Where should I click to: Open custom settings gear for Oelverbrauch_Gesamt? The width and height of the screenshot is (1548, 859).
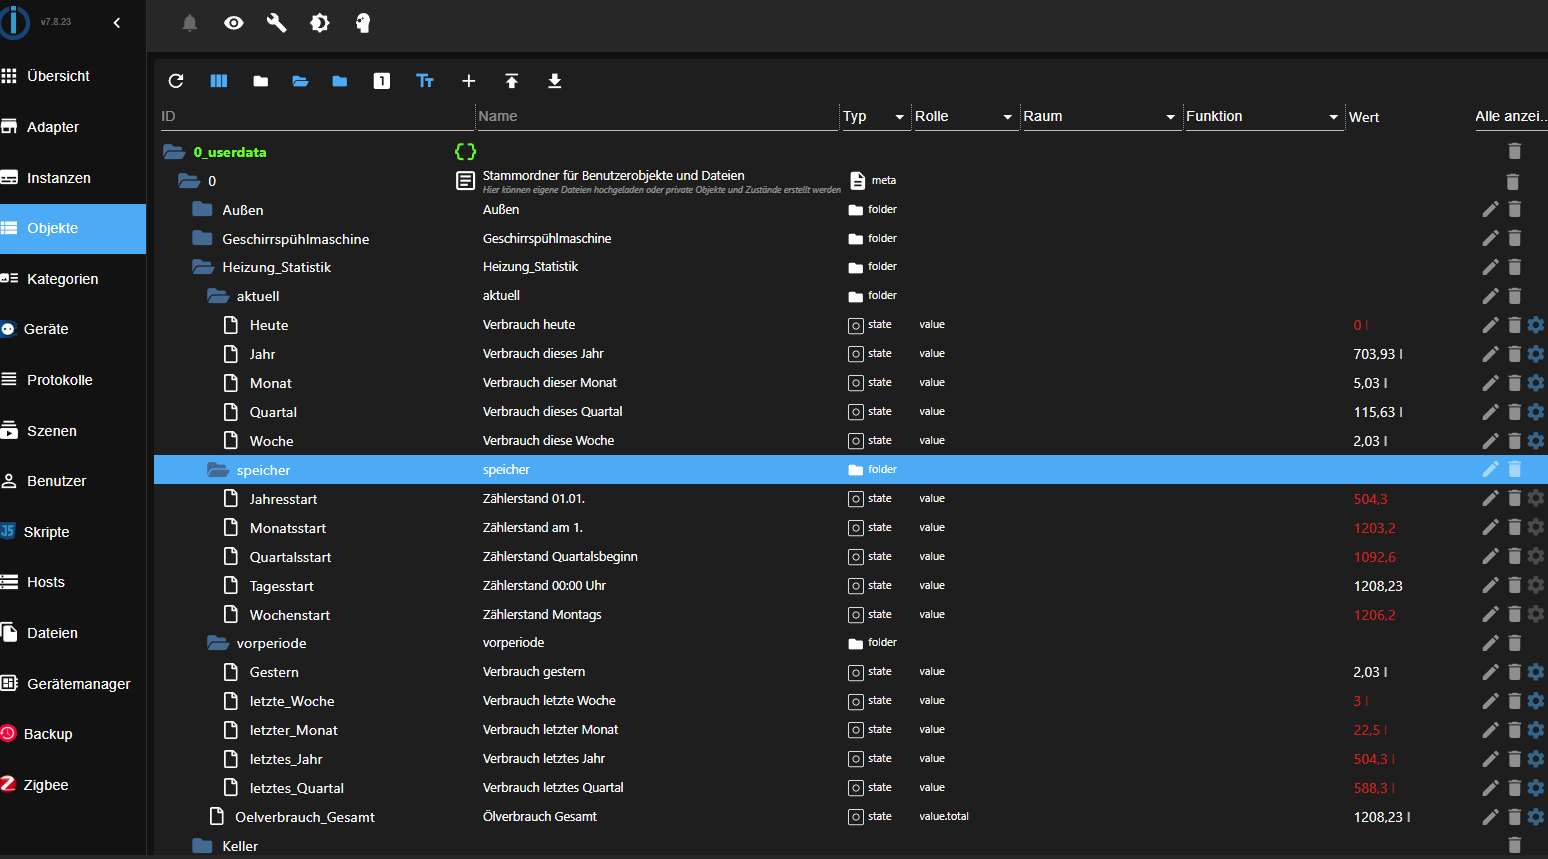tap(1536, 817)
